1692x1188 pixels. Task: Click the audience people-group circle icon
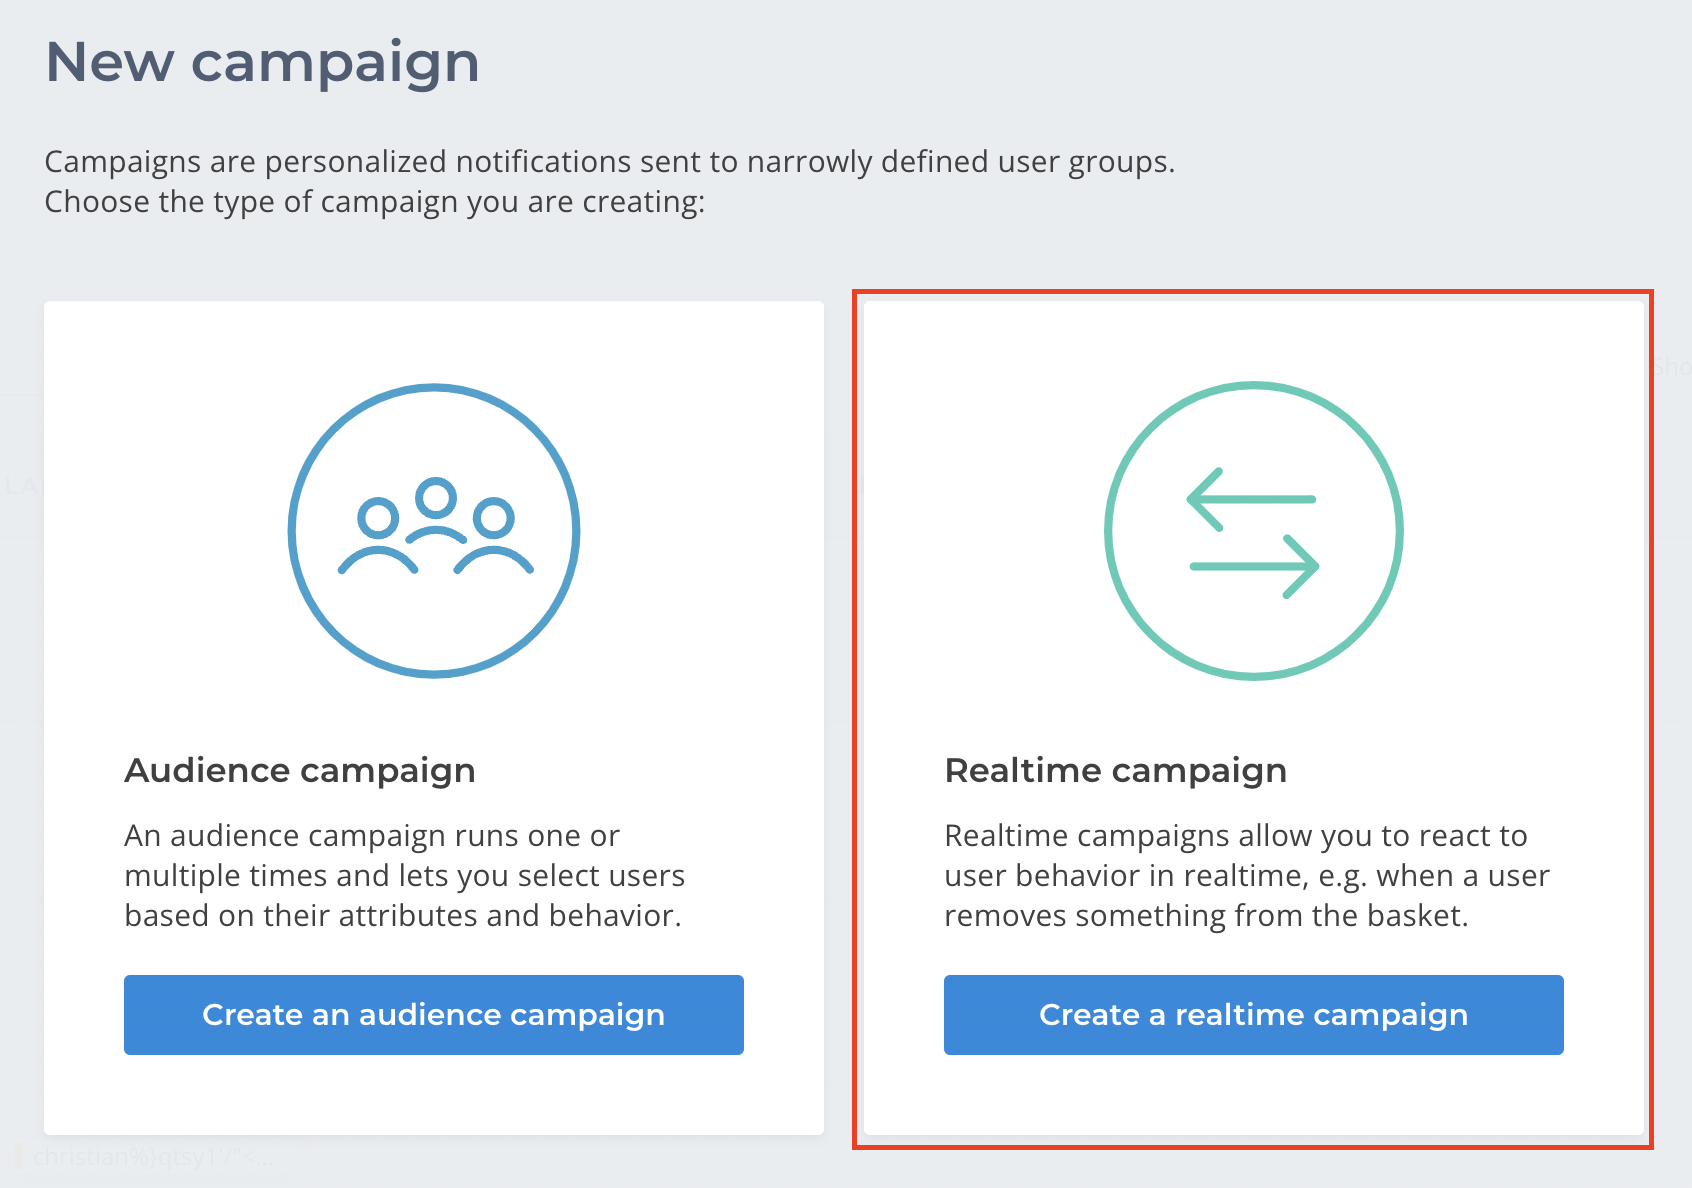coord(434,530)
